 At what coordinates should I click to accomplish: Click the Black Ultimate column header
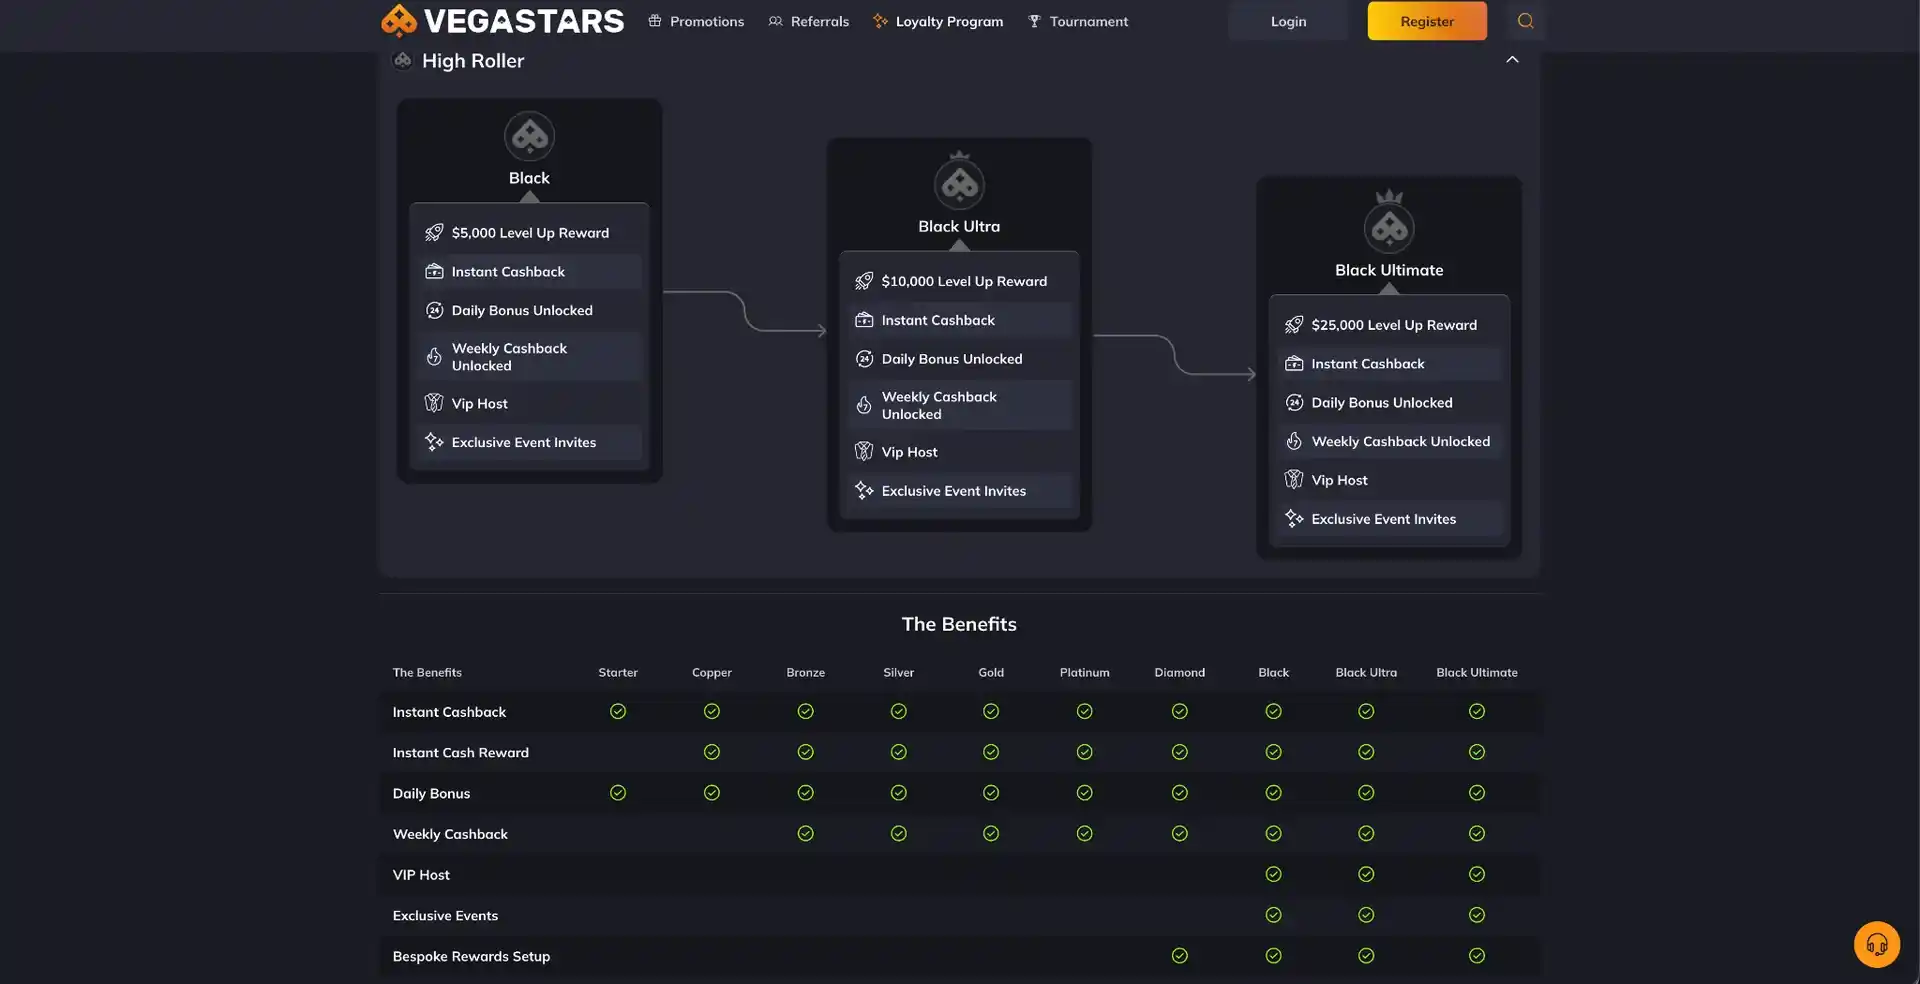tap(1477, 673)
